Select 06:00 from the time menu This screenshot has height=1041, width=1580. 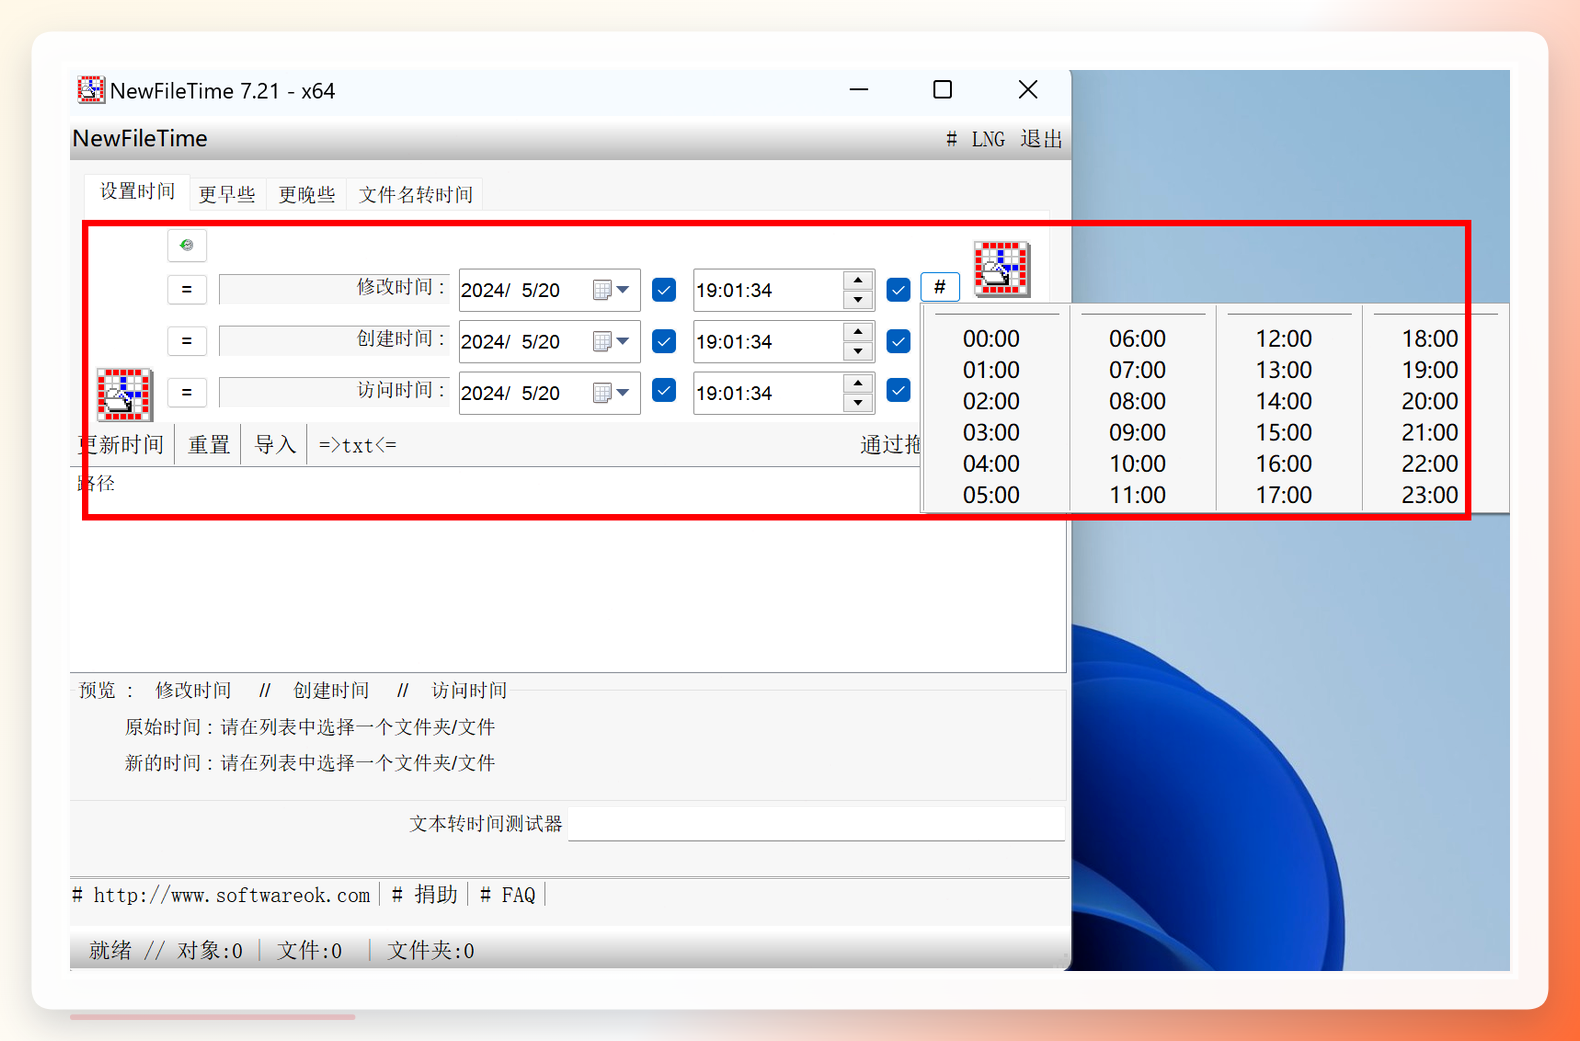tap(1137, 339)
